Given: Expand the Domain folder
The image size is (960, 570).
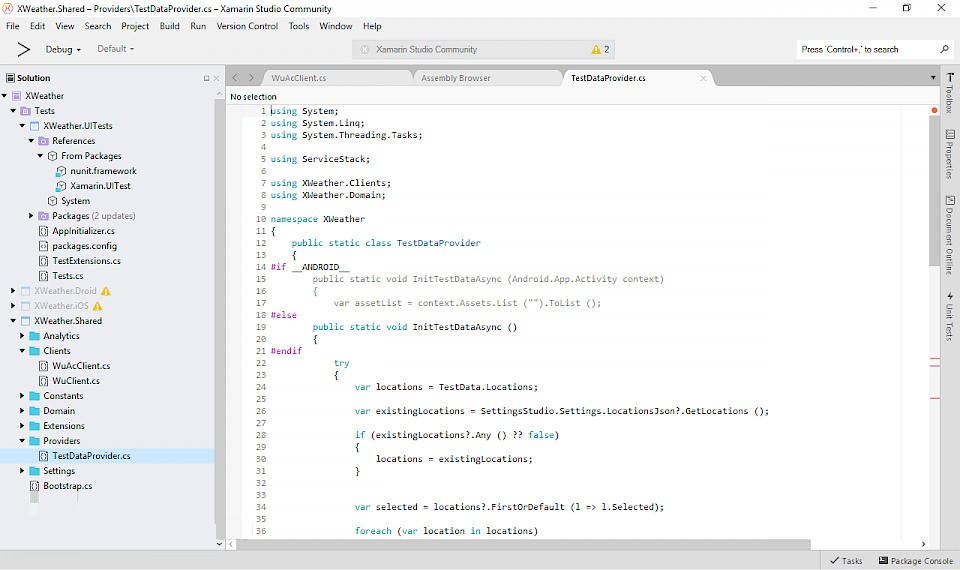Looking at the screenshot, I should click(x=22, y=411).
